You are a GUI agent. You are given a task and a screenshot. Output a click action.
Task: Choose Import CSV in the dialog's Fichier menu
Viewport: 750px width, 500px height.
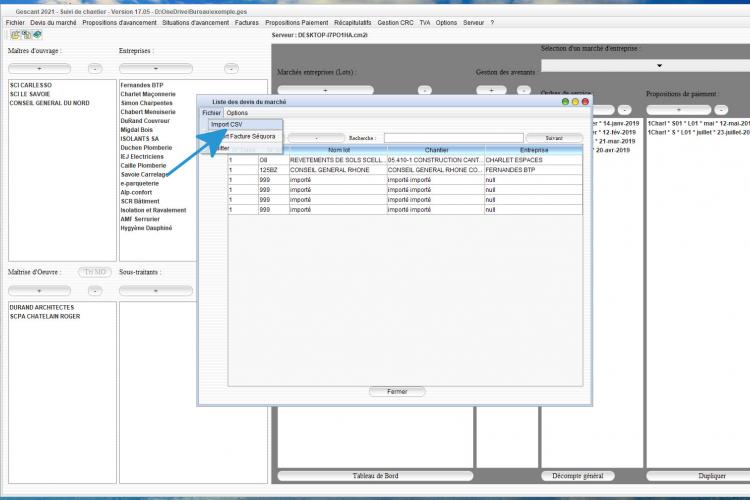point(245,124)
